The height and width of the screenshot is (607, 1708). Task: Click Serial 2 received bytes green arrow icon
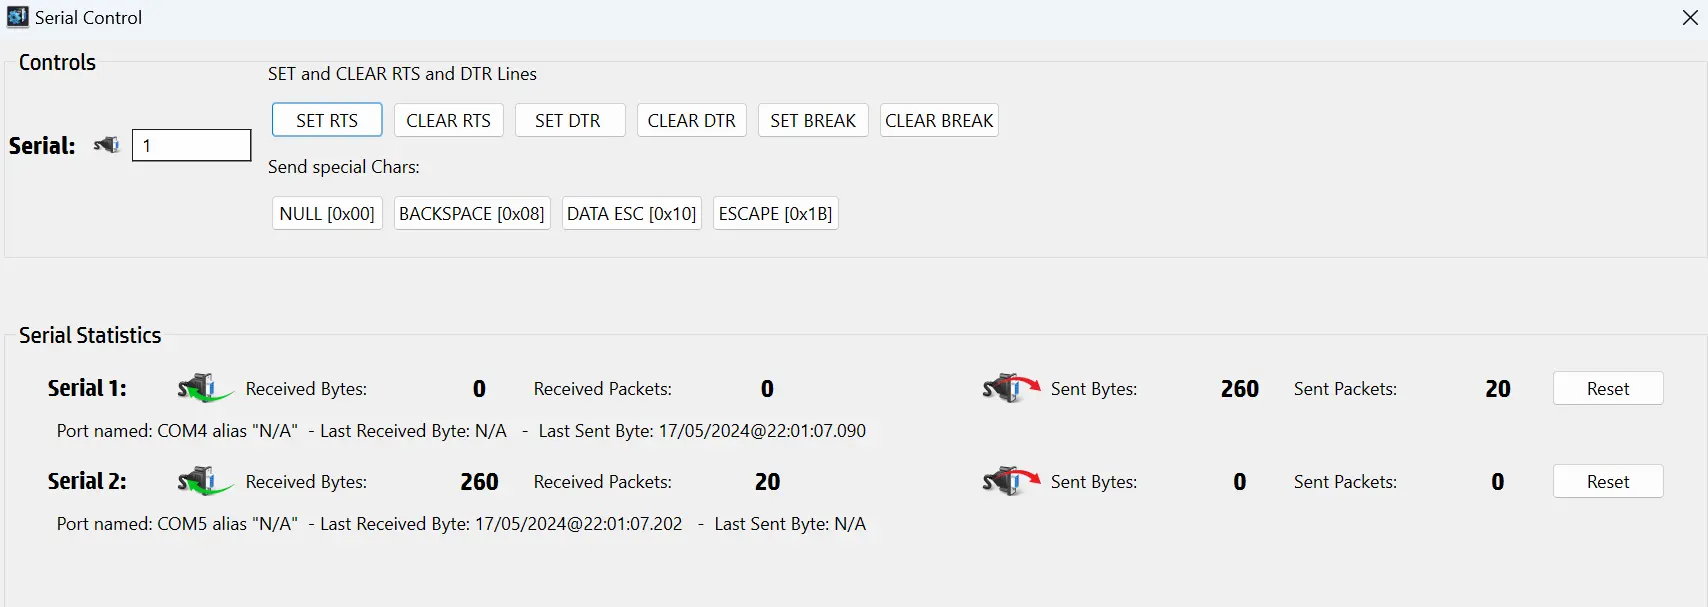205,481
